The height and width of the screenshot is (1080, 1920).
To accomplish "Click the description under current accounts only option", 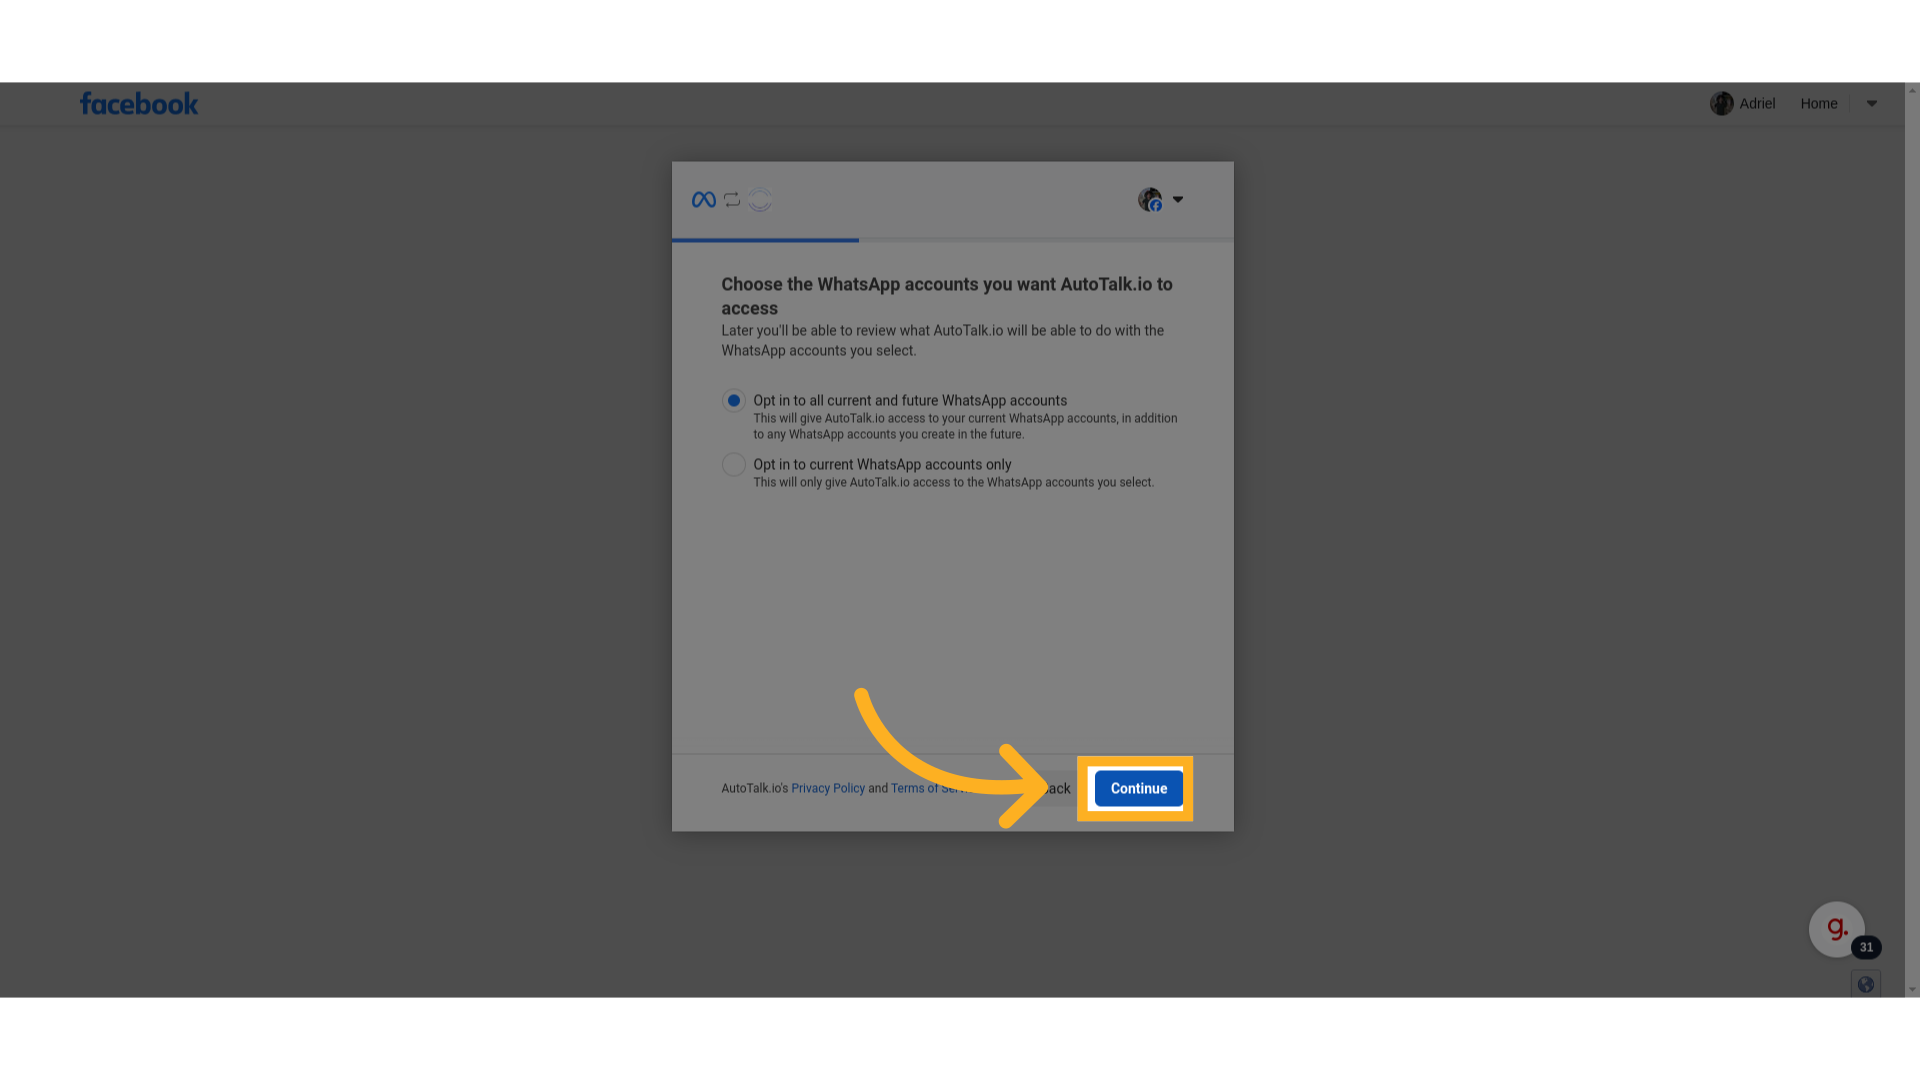I will (953, 483).
